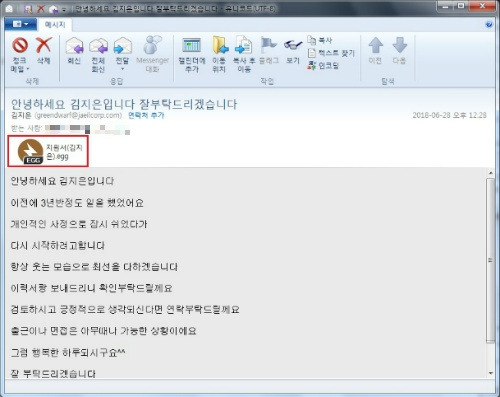Click body line 항상 웃는 모습으로 최선을

click(94, 267)
